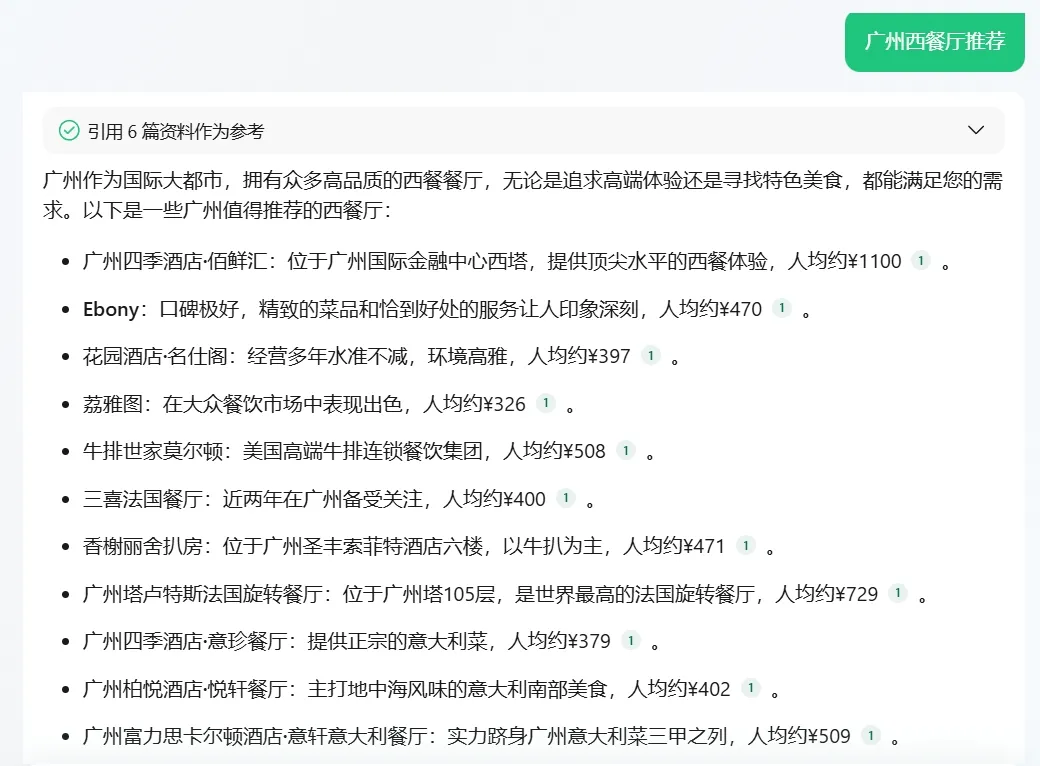The height and width of the screenshot is (766, 1040).
Task: Click citation badge after 人均约¥1100
Action: point(920,261)
